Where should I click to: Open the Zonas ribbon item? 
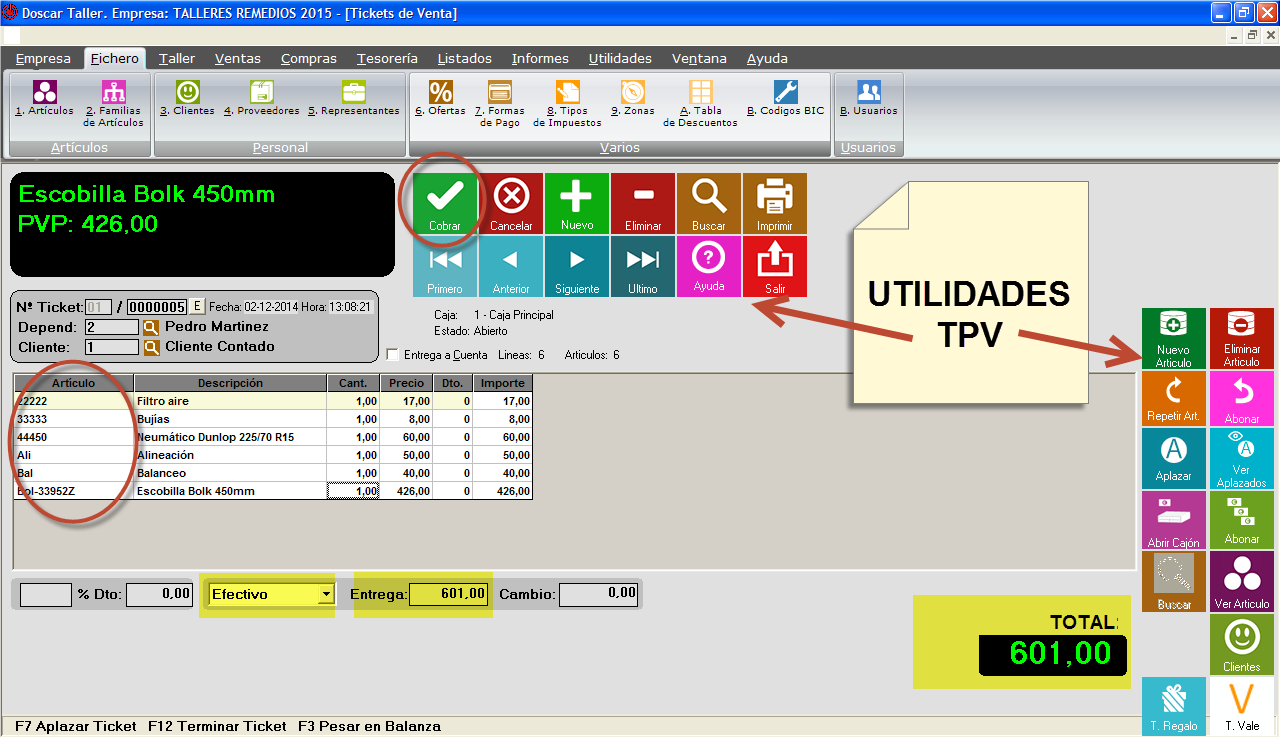[x=632, y=98]
